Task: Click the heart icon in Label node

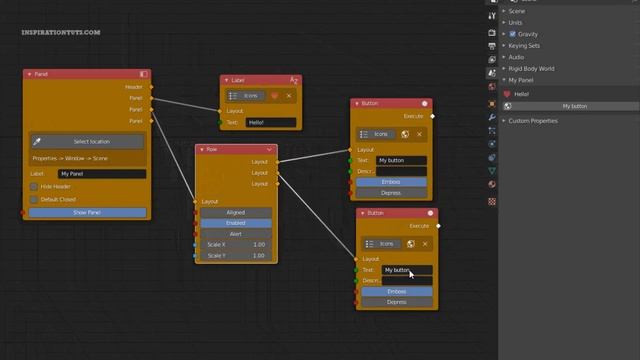Action: pyautogui.click(x=275, y=96)
